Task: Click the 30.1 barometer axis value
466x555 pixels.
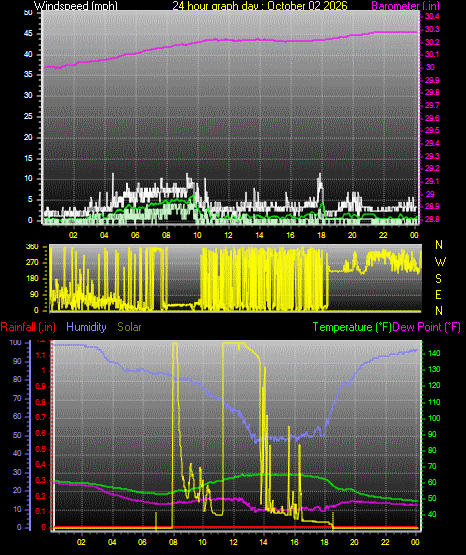Action: [432, 54]
